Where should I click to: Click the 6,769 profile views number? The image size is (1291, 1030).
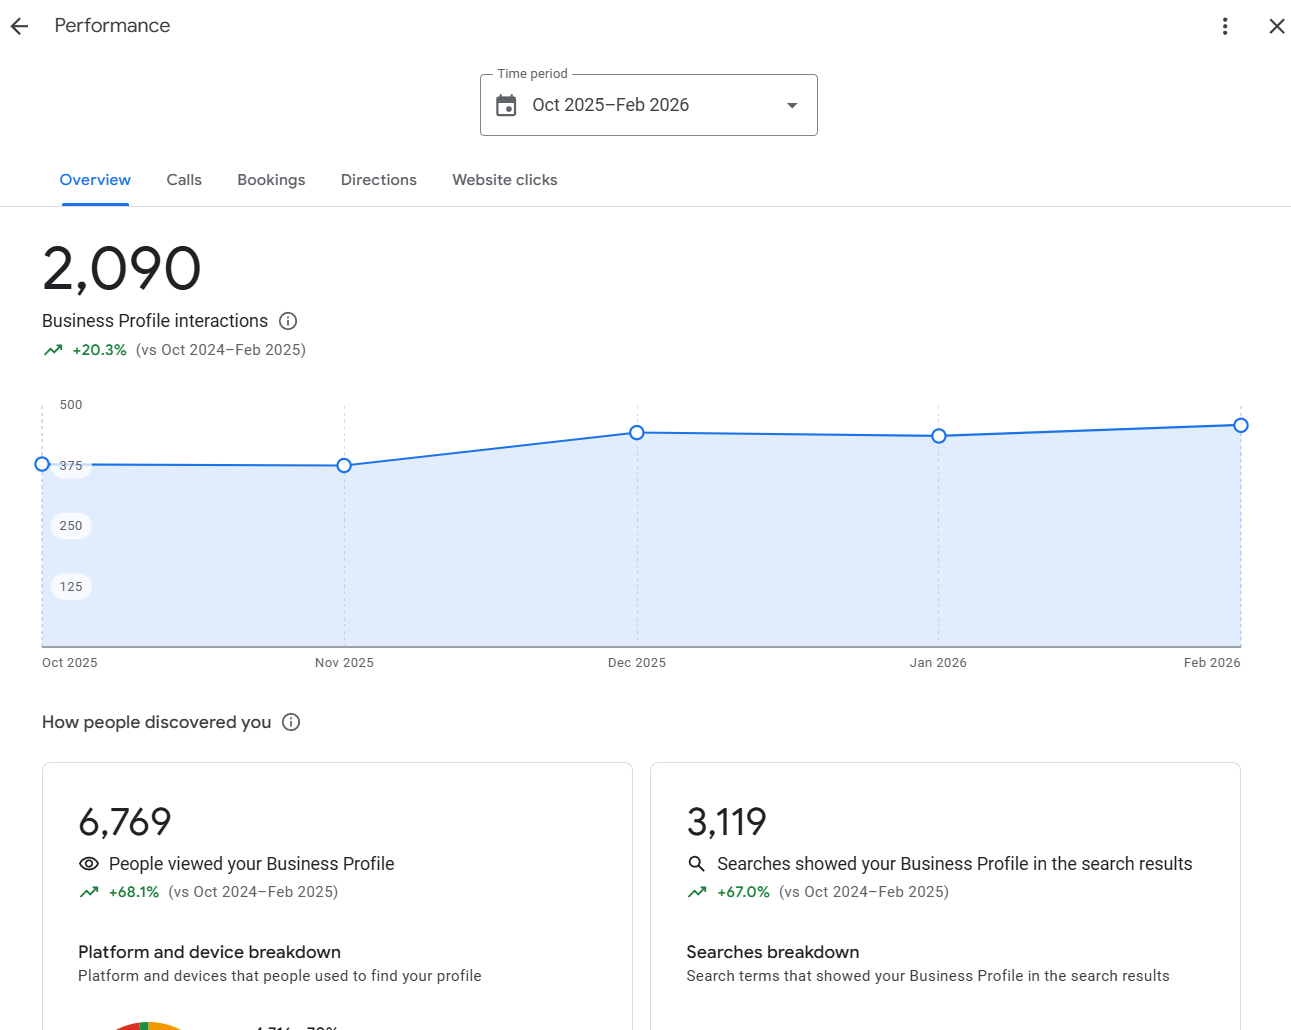click(x=125, y=822)
